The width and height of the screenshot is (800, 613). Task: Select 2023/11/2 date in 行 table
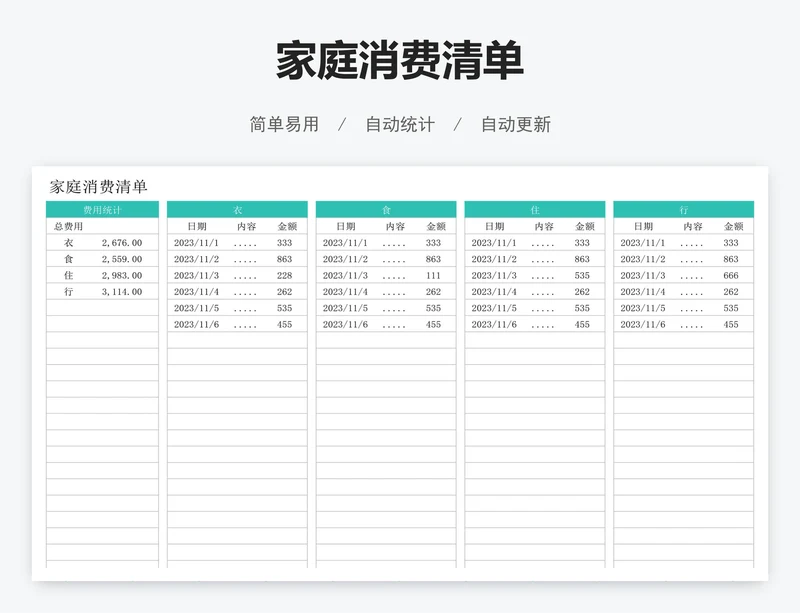(x=643, y=259)
